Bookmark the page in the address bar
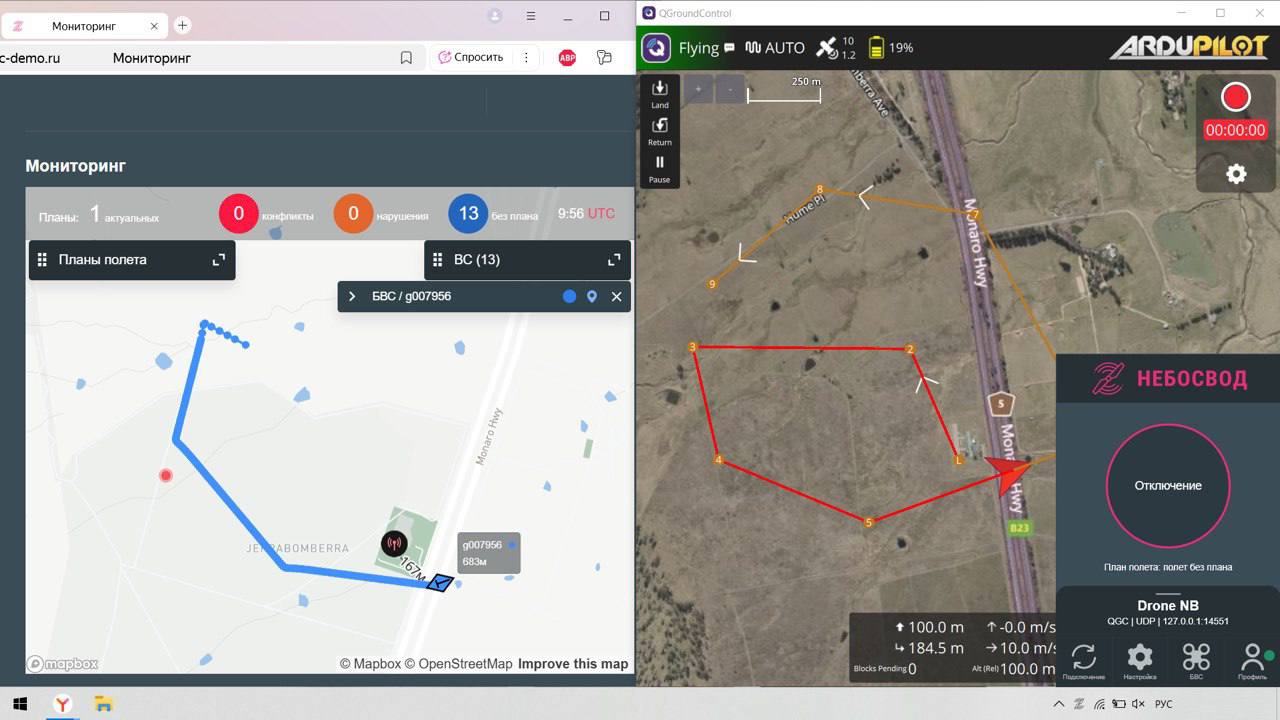This screenshot has width=1280, height=720. pyautogui.click(x=406, y=58)
